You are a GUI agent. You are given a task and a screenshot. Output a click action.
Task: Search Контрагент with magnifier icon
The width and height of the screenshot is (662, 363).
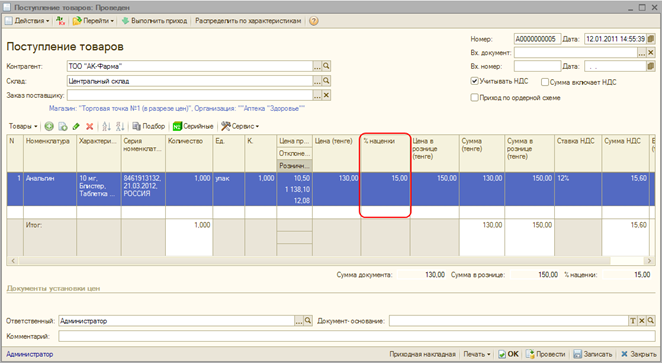[x=326, y=66]
